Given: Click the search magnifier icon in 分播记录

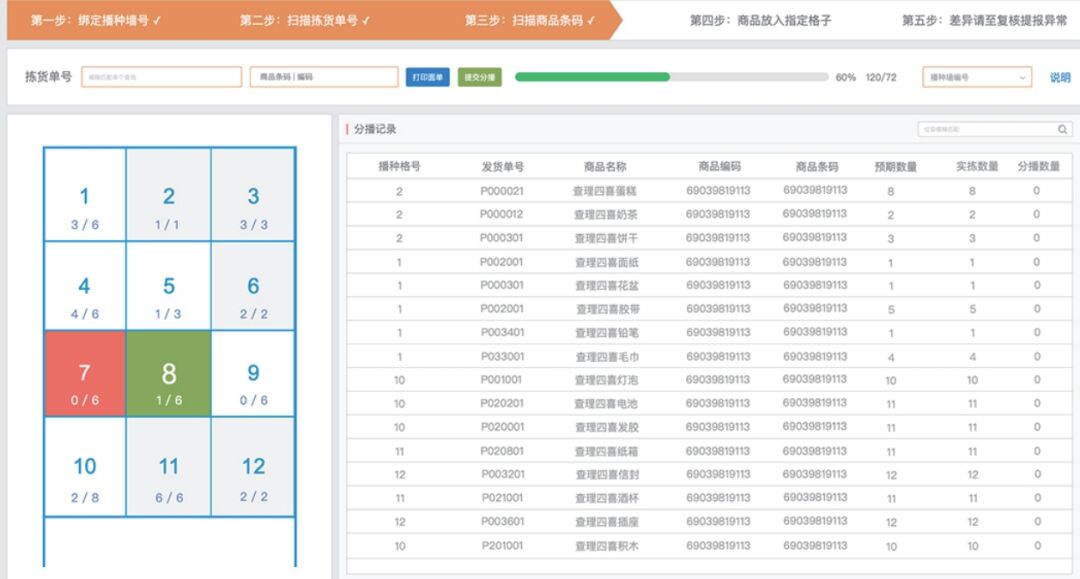Looking at the screenshot, I should tap(1062, 129).
